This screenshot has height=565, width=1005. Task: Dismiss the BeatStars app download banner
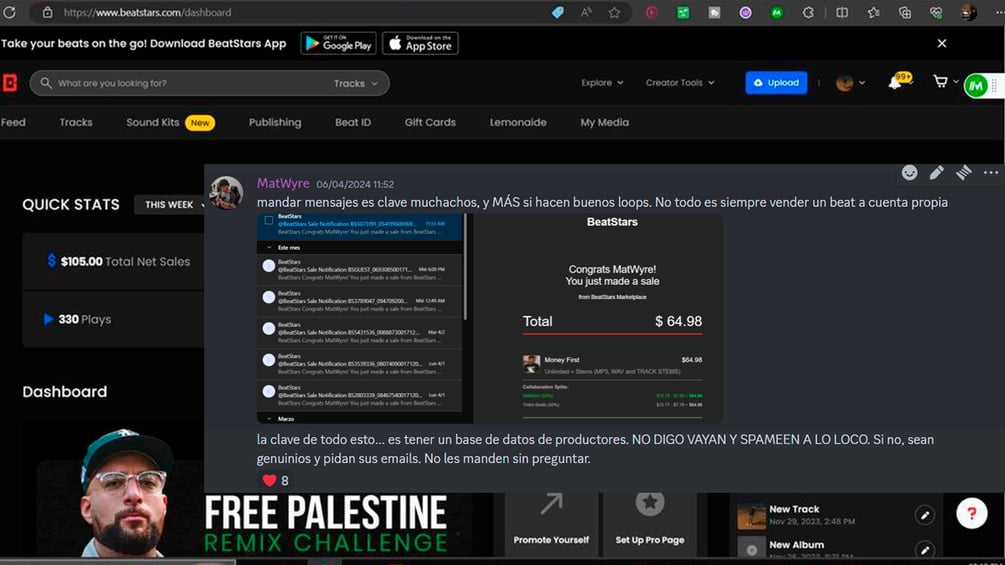coord(942,44)
